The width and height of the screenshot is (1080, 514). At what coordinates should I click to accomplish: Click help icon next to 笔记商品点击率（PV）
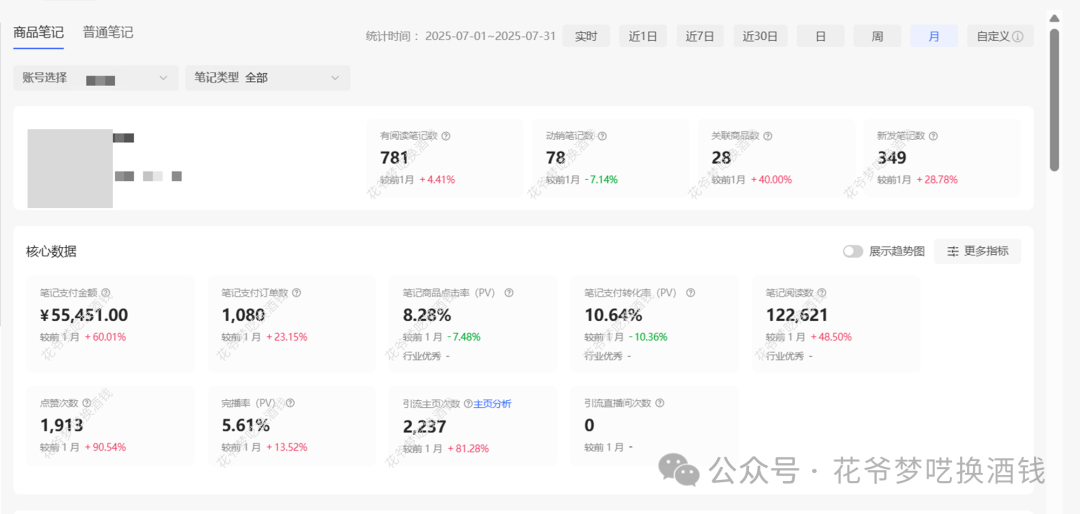click(x=509, y=293)
